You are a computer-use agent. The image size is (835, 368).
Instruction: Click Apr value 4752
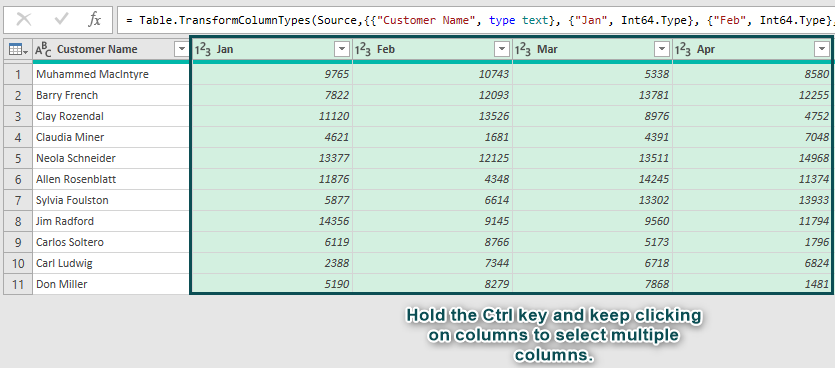[752, 116]
